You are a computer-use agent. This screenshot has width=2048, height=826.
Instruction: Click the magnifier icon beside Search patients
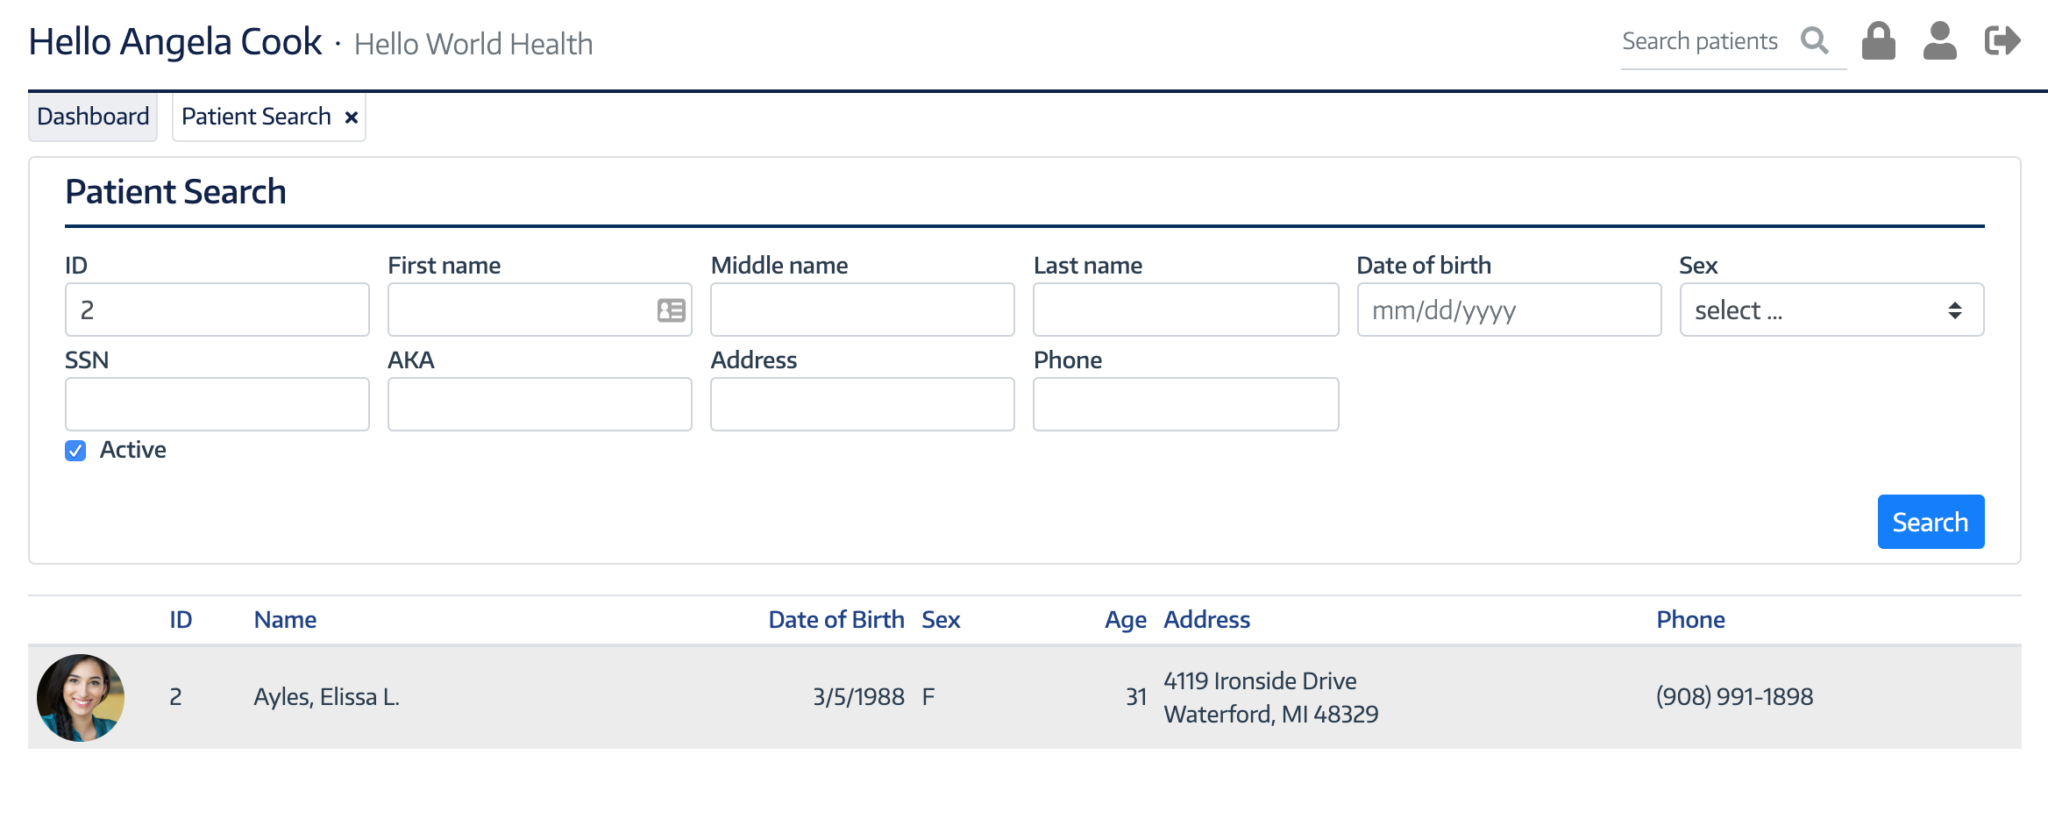(1814, 41)
